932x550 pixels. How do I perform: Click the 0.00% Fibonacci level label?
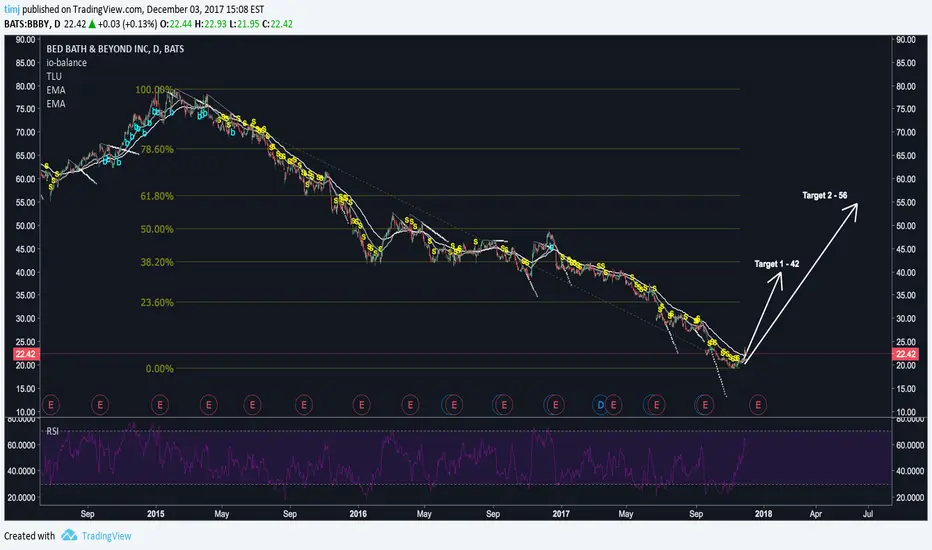160,369
